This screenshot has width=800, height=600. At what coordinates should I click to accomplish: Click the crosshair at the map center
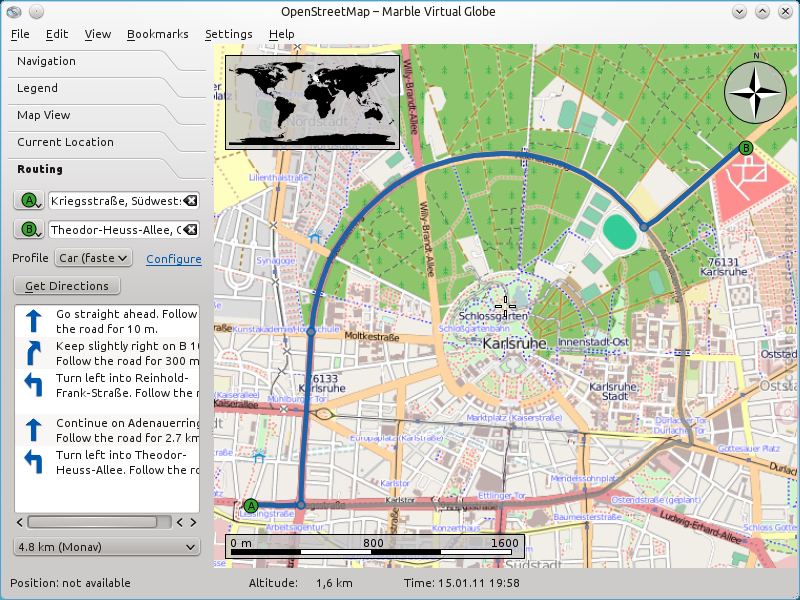(x=505, y=306)
